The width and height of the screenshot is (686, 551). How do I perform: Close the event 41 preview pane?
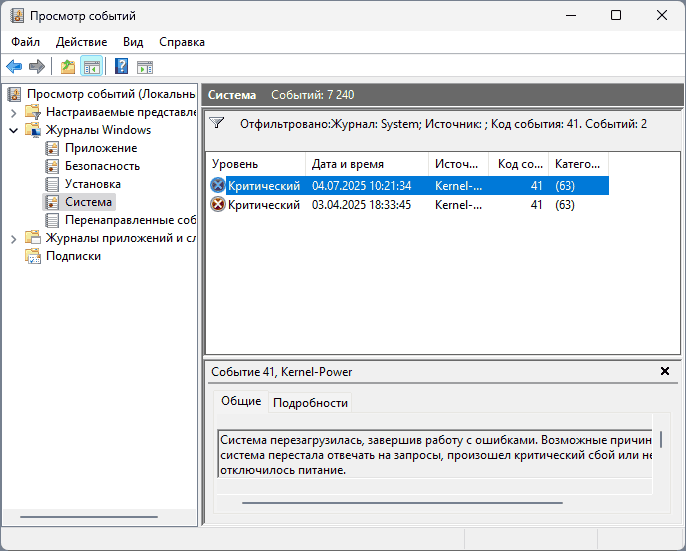[x=665, y=371]
